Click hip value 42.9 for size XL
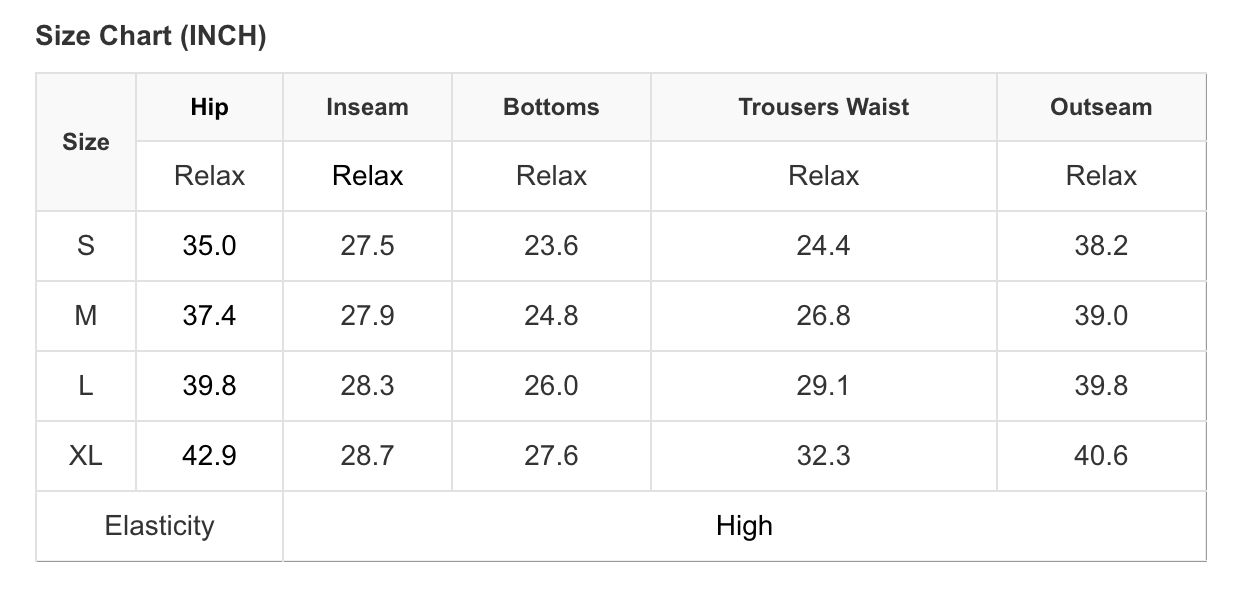Screen dimensions: 1238x590 (209, 456)
